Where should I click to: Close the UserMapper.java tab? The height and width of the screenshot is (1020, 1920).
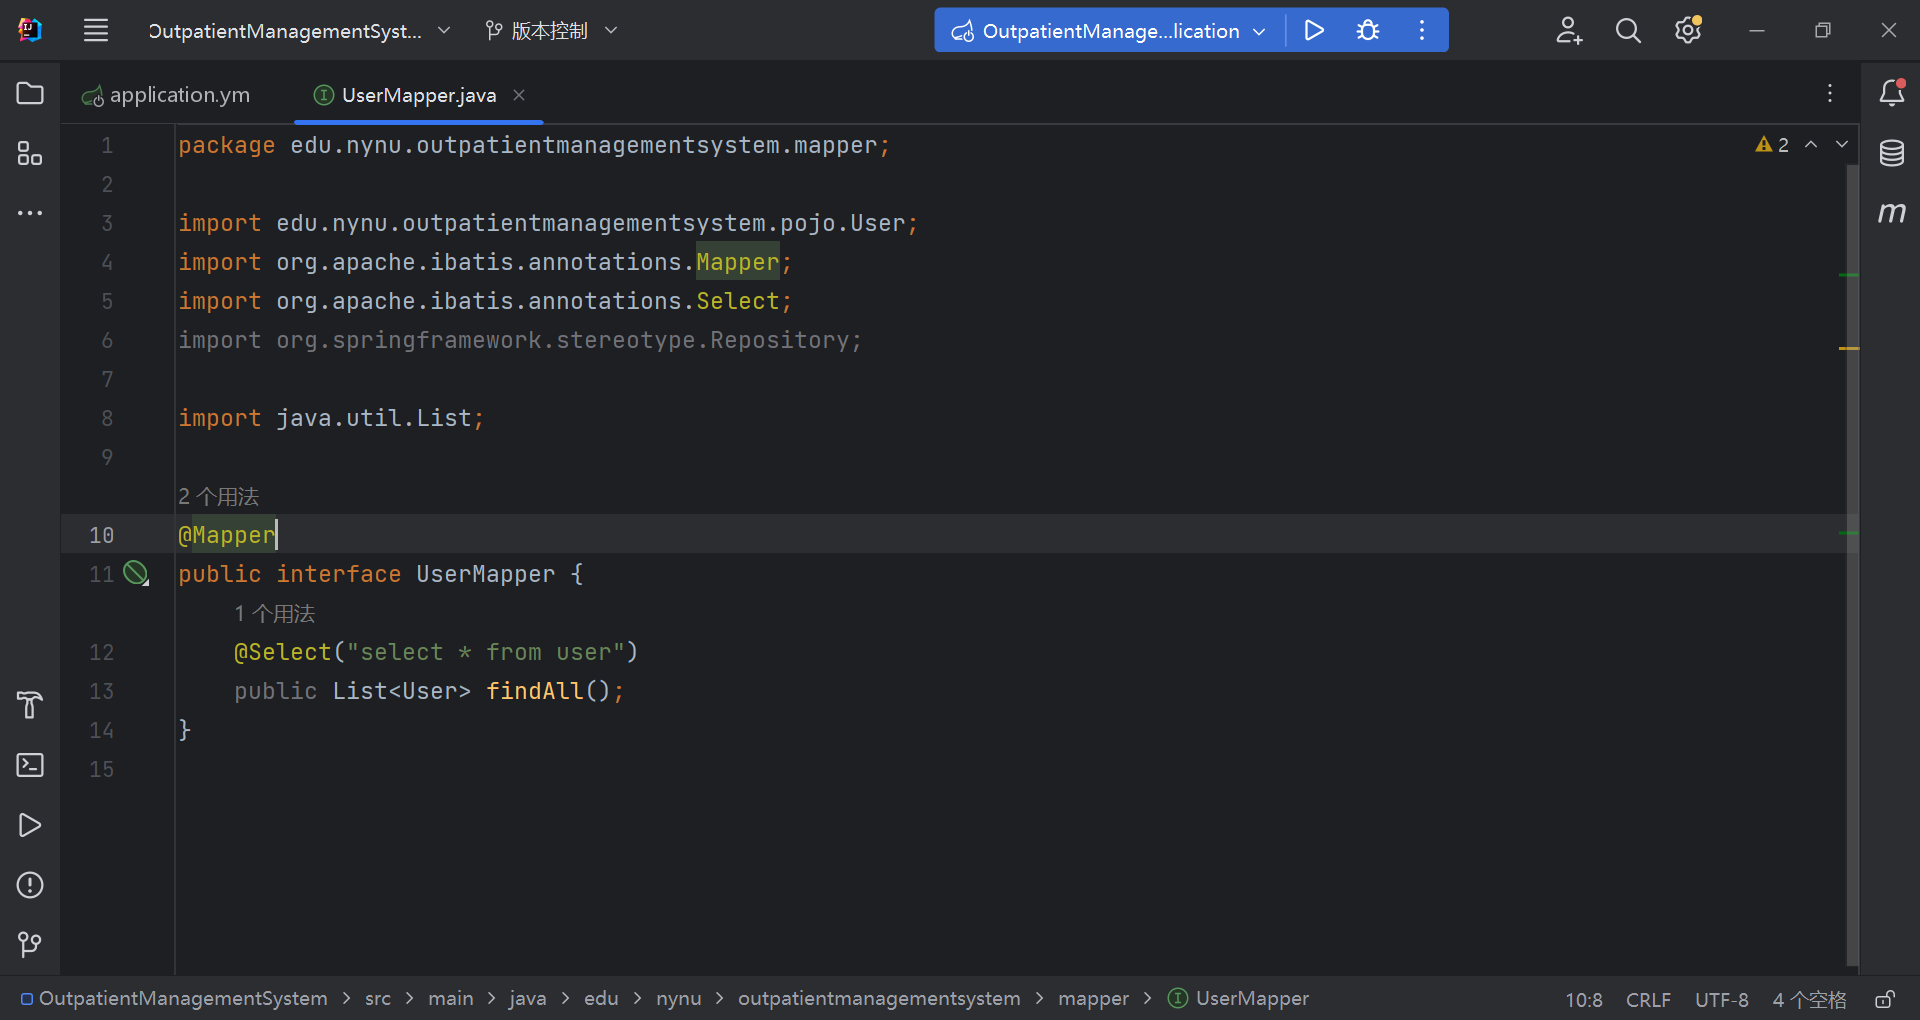tap(519, 95)
